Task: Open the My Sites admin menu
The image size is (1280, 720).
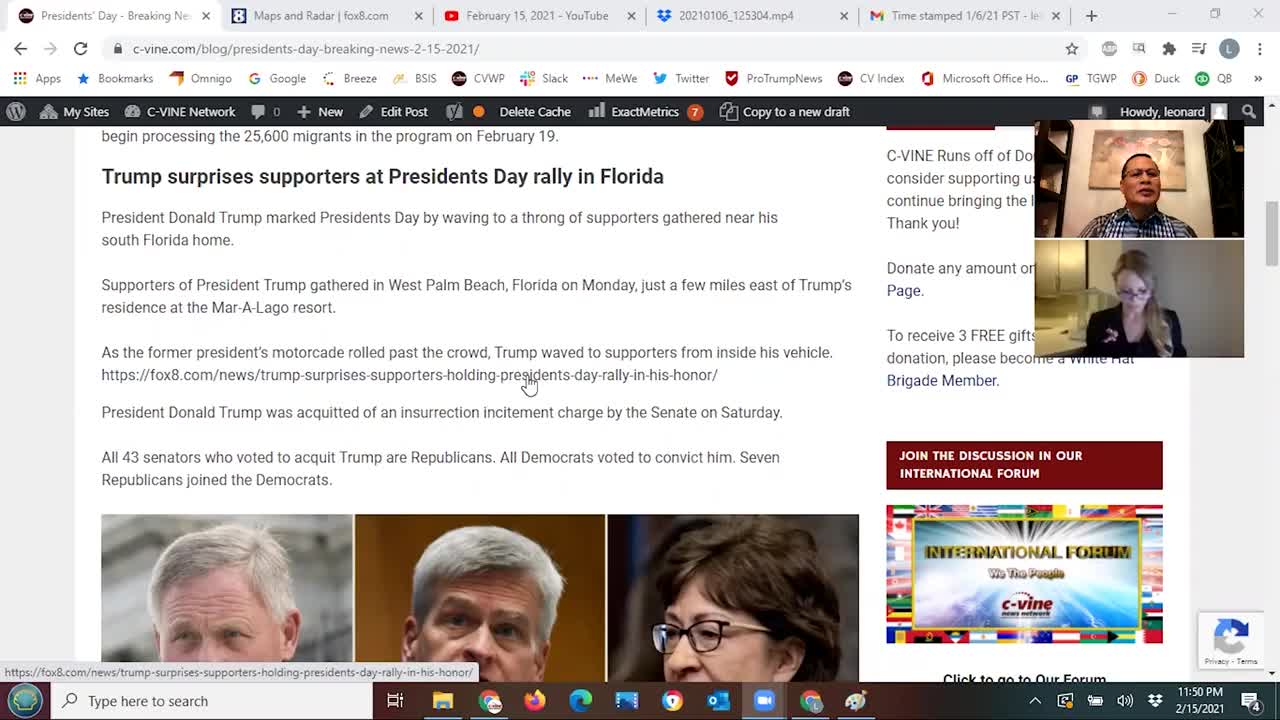Action: pyautogui.click(x=75, y=111)
